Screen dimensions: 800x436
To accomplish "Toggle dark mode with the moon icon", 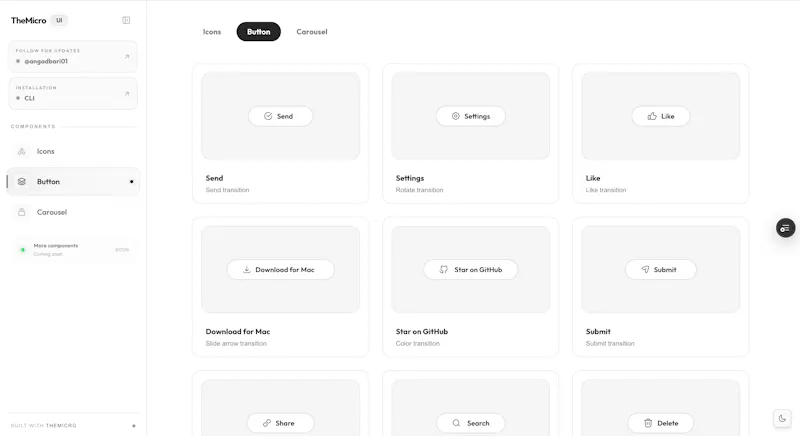I will 782,419.
